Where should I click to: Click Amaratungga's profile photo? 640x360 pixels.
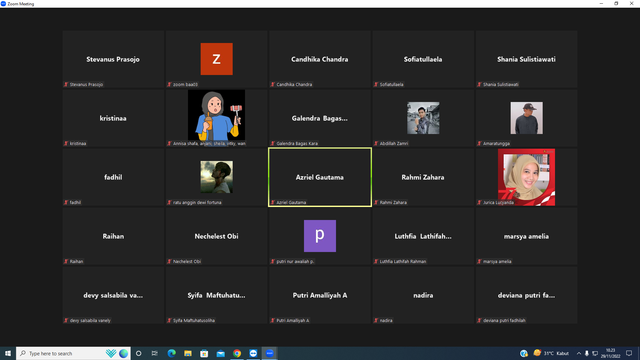526,118
